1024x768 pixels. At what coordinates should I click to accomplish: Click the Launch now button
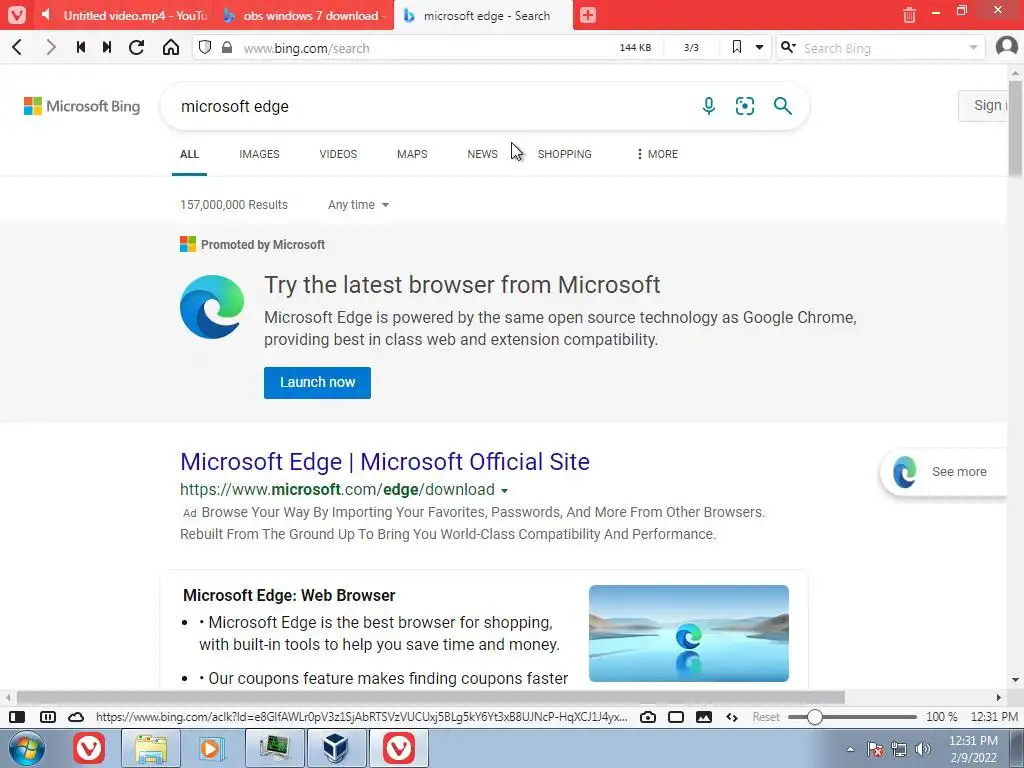pyautogui.click(x=317, y=383)
